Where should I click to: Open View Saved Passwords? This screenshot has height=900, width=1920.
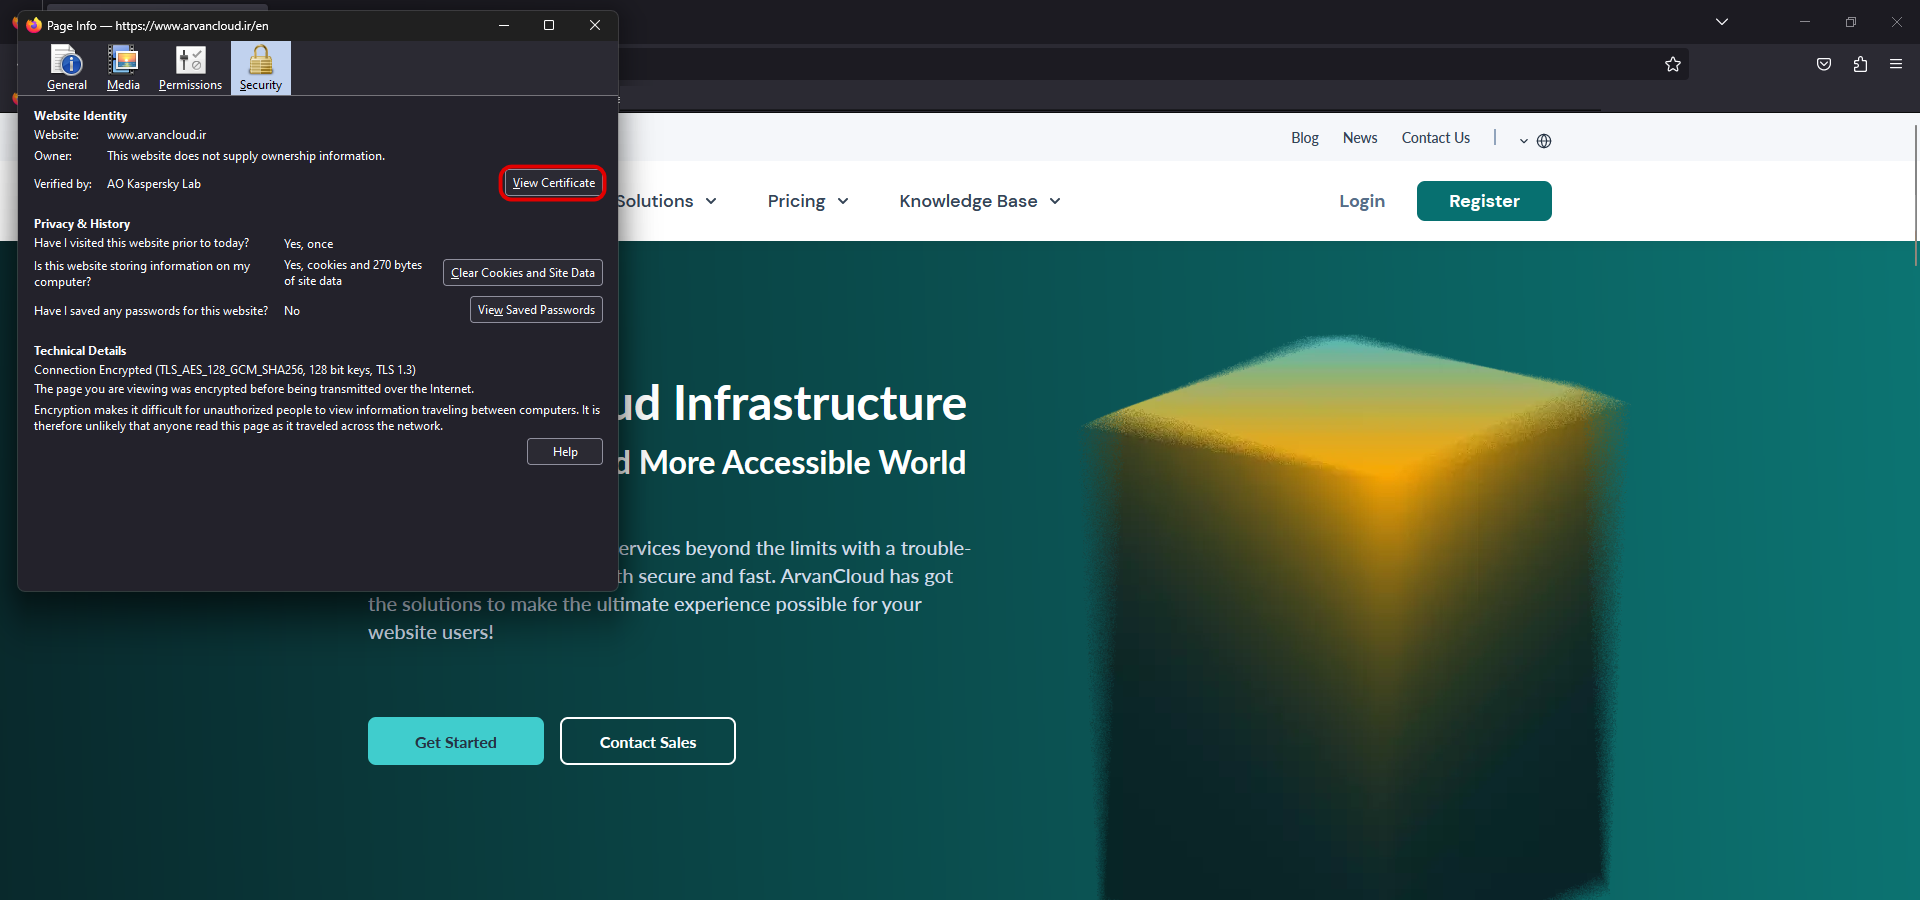point(536,310)
